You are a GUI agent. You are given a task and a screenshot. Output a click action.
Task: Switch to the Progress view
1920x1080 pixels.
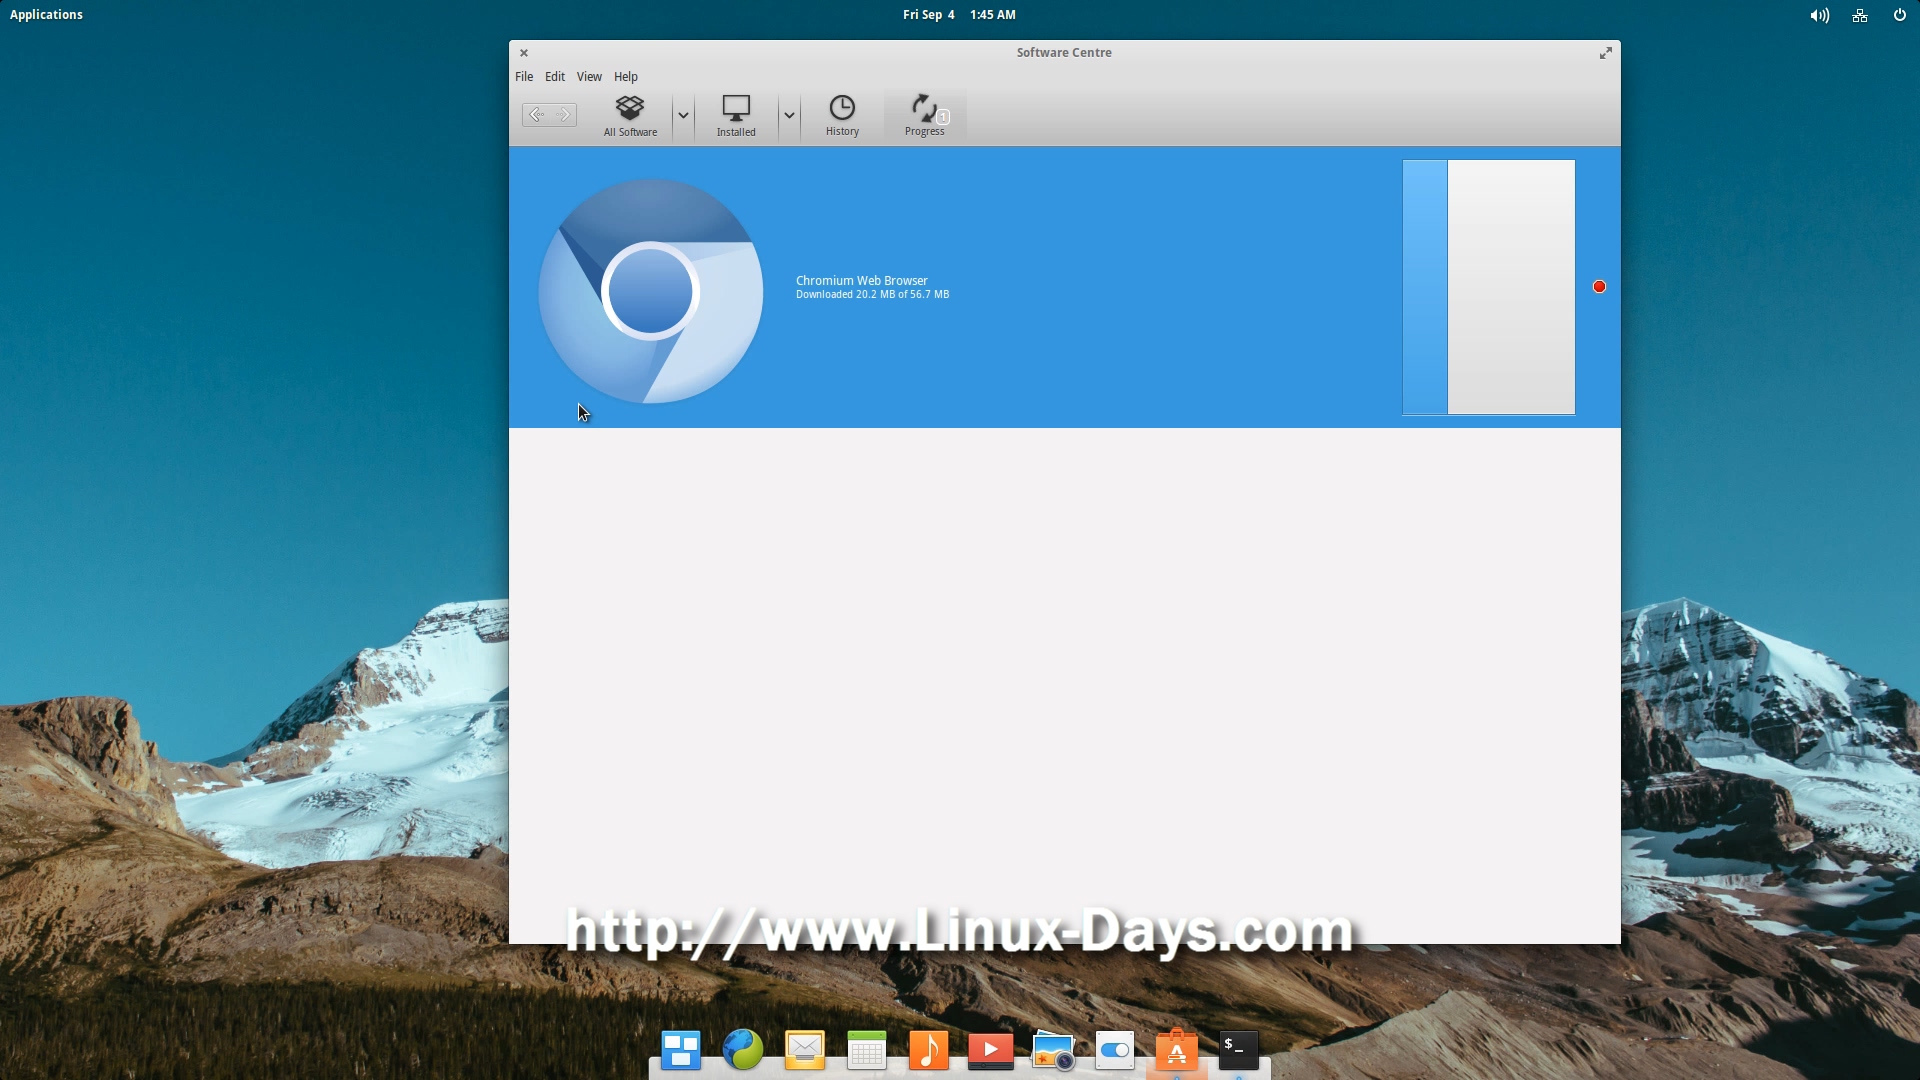point(925,116)
